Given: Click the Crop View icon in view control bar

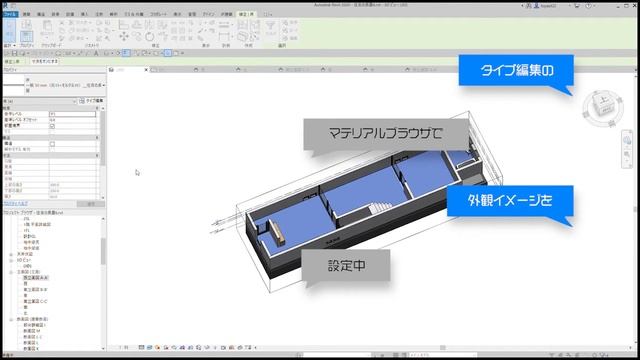Looking at the screenshot, I should [182, 348].
